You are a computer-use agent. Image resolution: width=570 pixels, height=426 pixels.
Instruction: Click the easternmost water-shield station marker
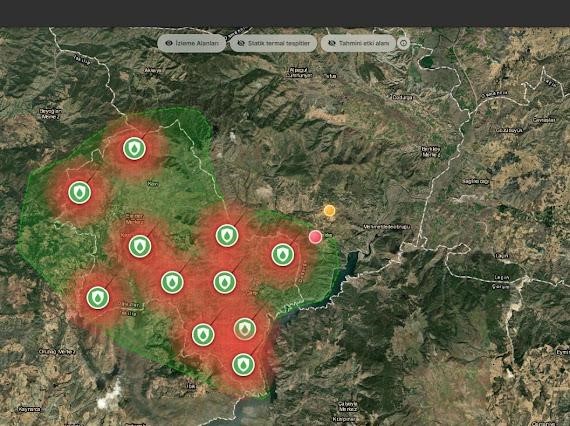pos(283,254)
